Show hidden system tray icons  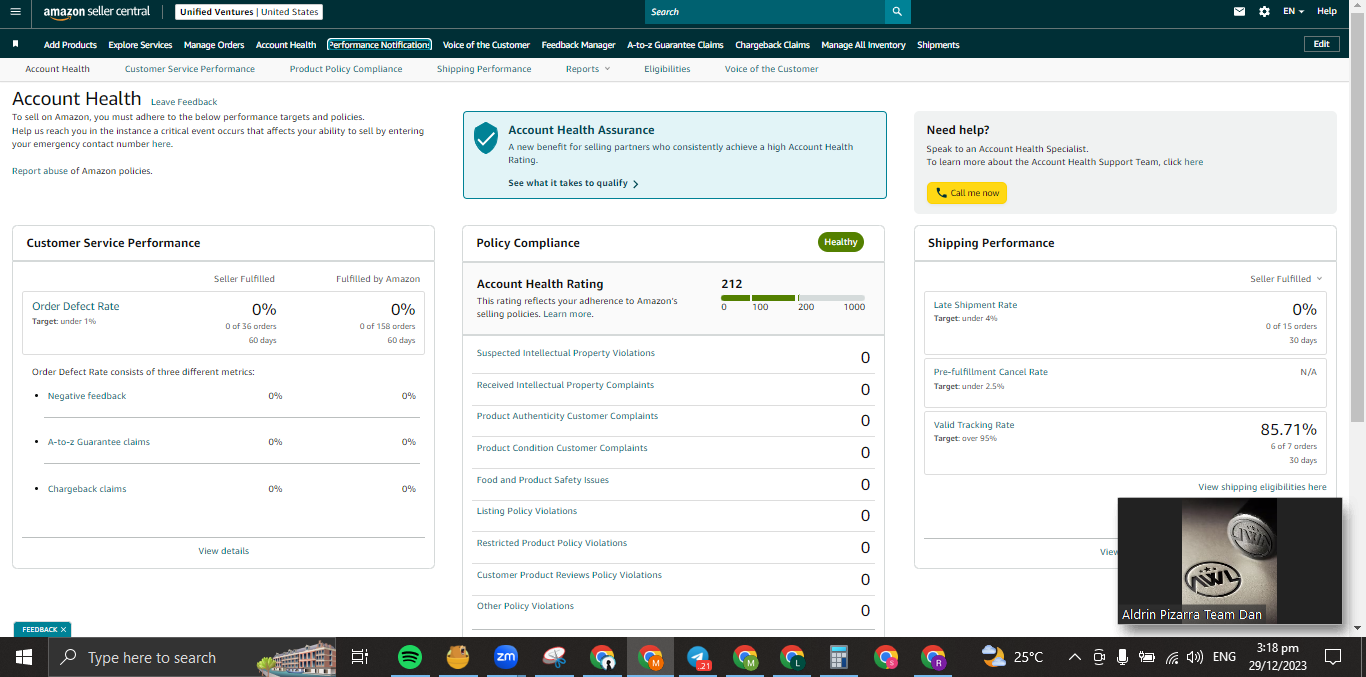(x=1075, y=657)
